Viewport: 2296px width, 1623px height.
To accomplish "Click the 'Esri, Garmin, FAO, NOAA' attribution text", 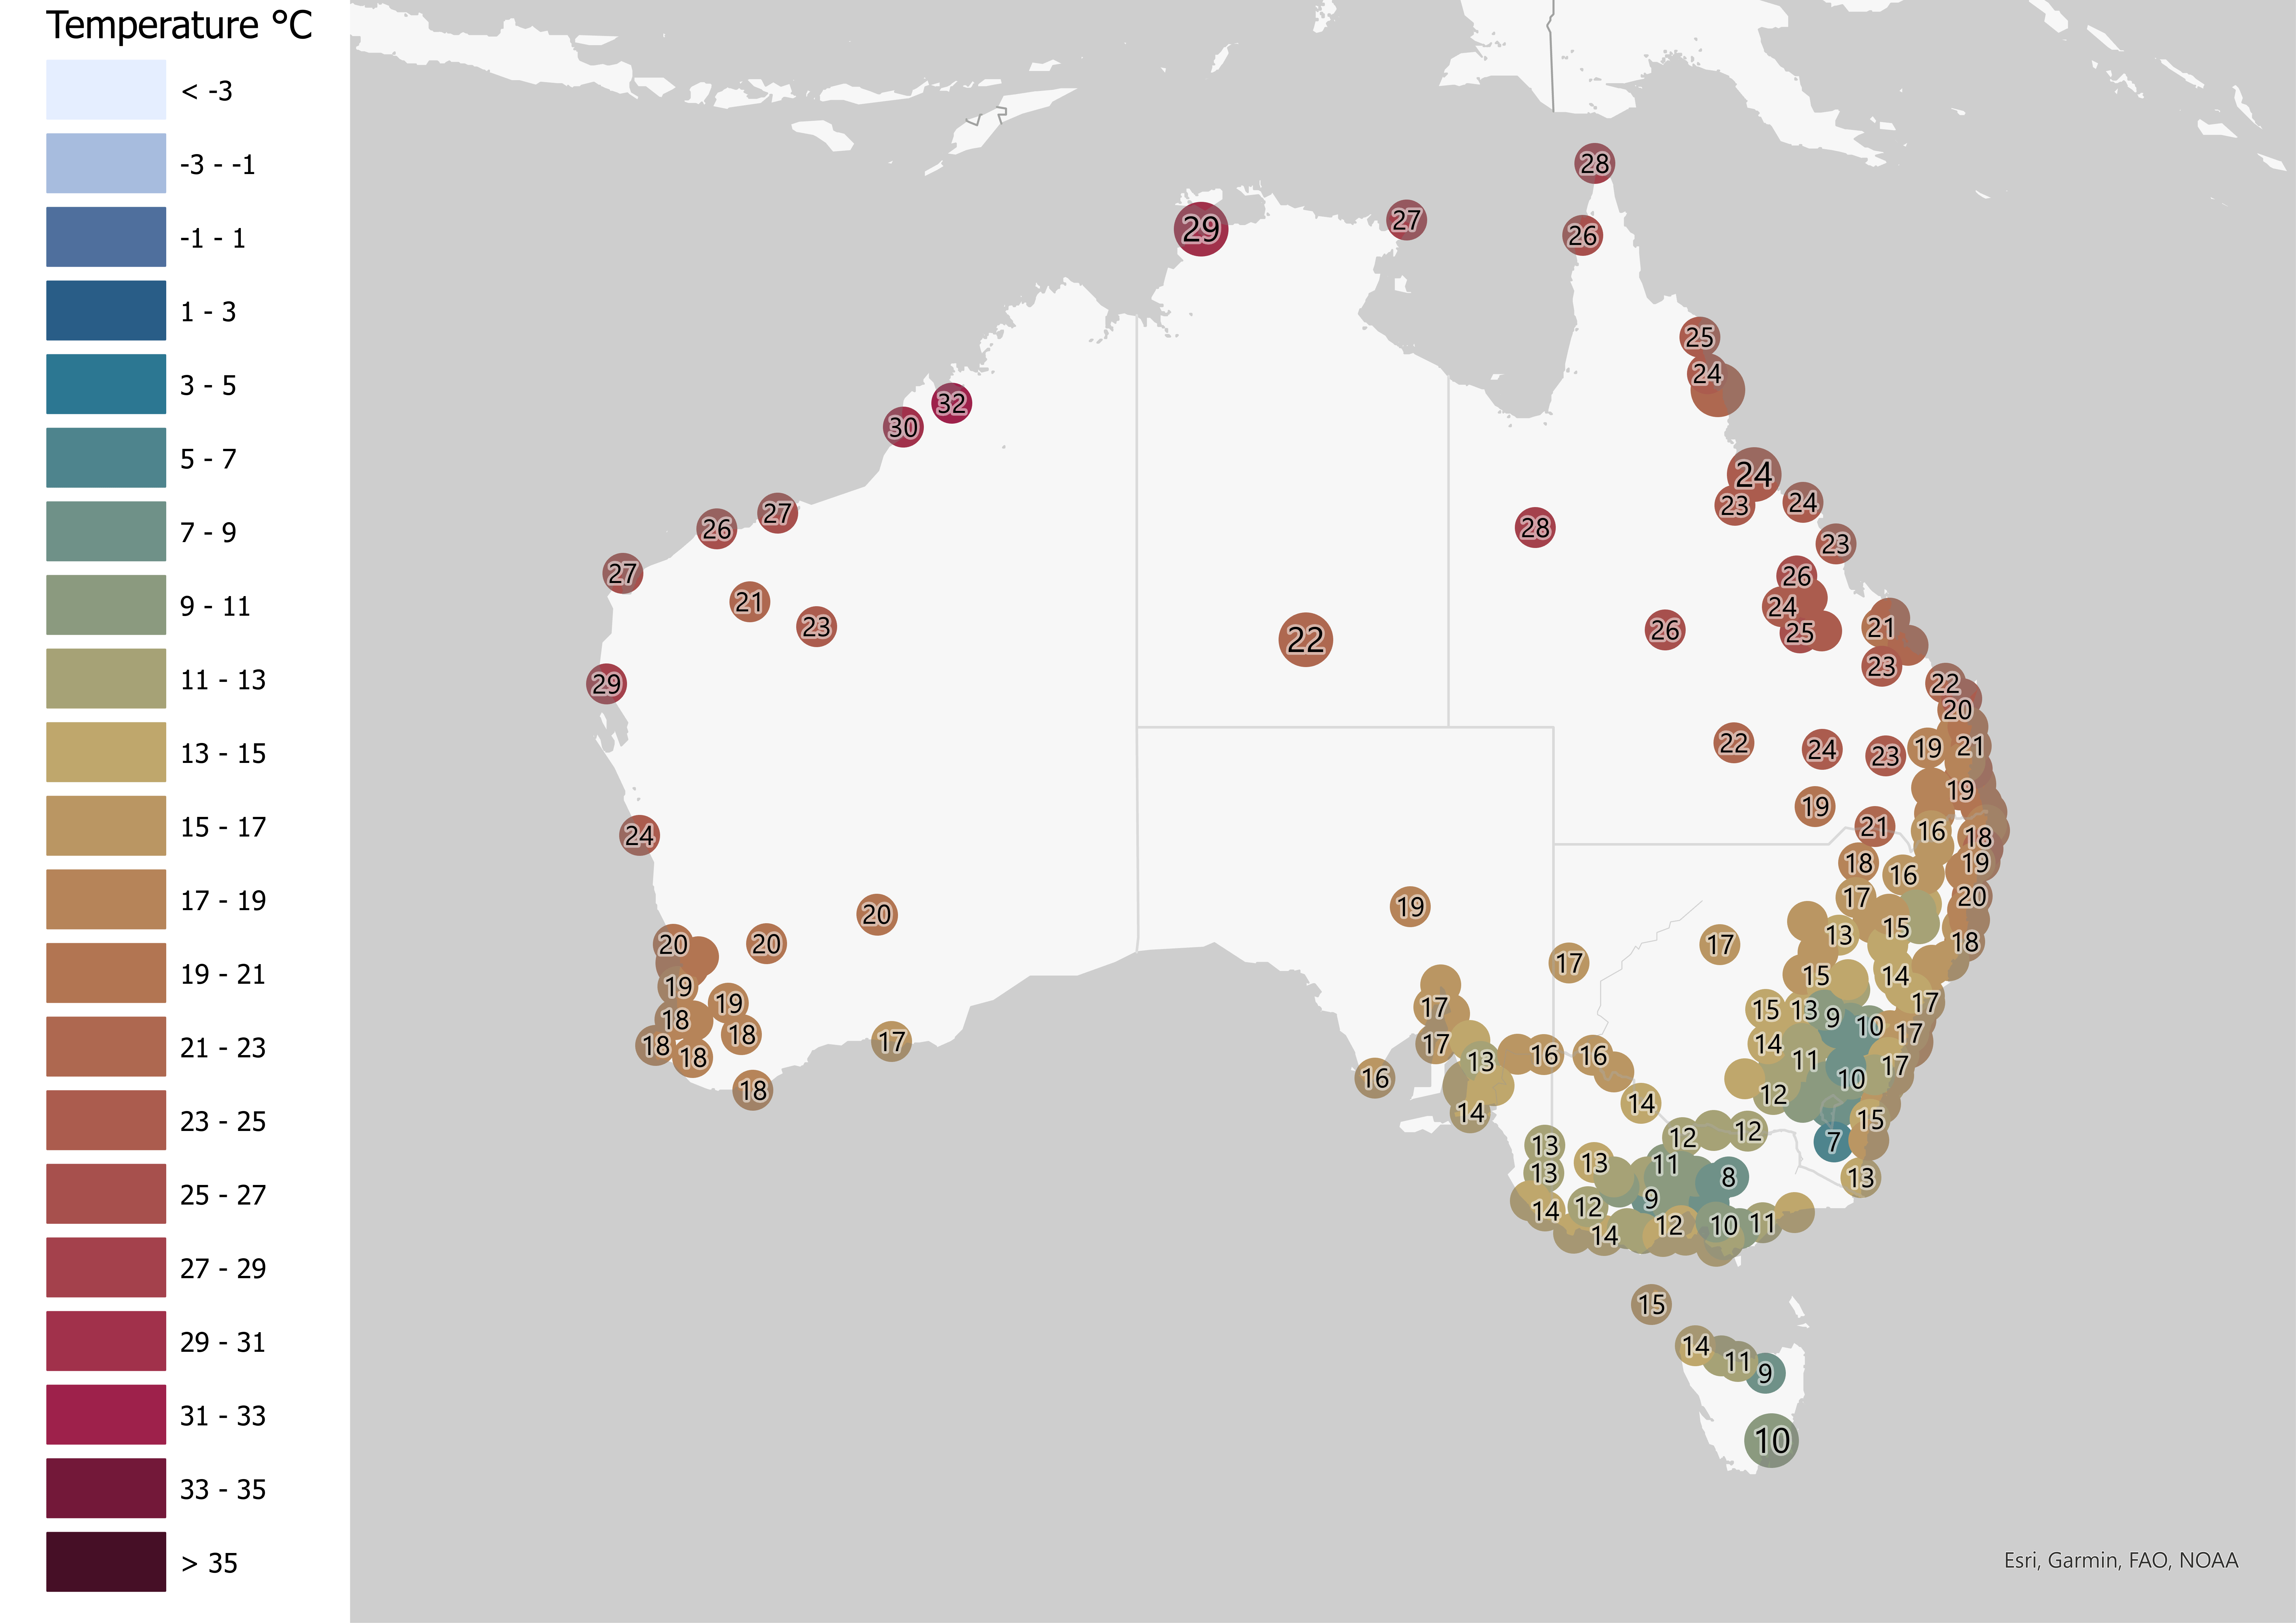I will click(2121, 1560).
